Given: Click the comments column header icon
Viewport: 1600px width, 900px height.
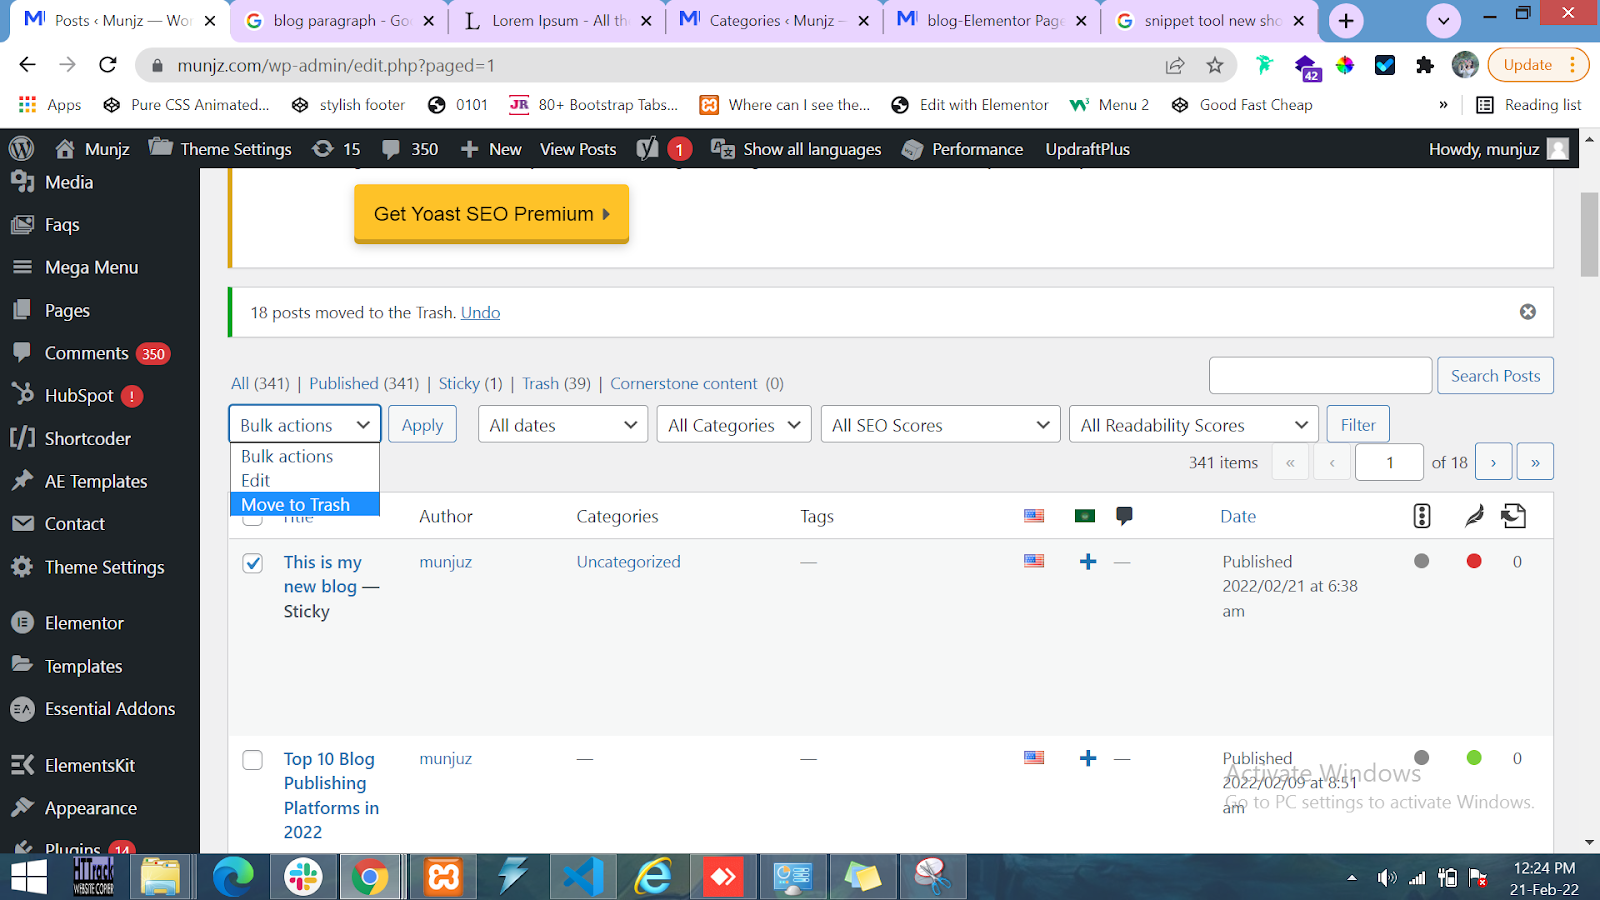Looking at the screenshot, I should 1124,516.
